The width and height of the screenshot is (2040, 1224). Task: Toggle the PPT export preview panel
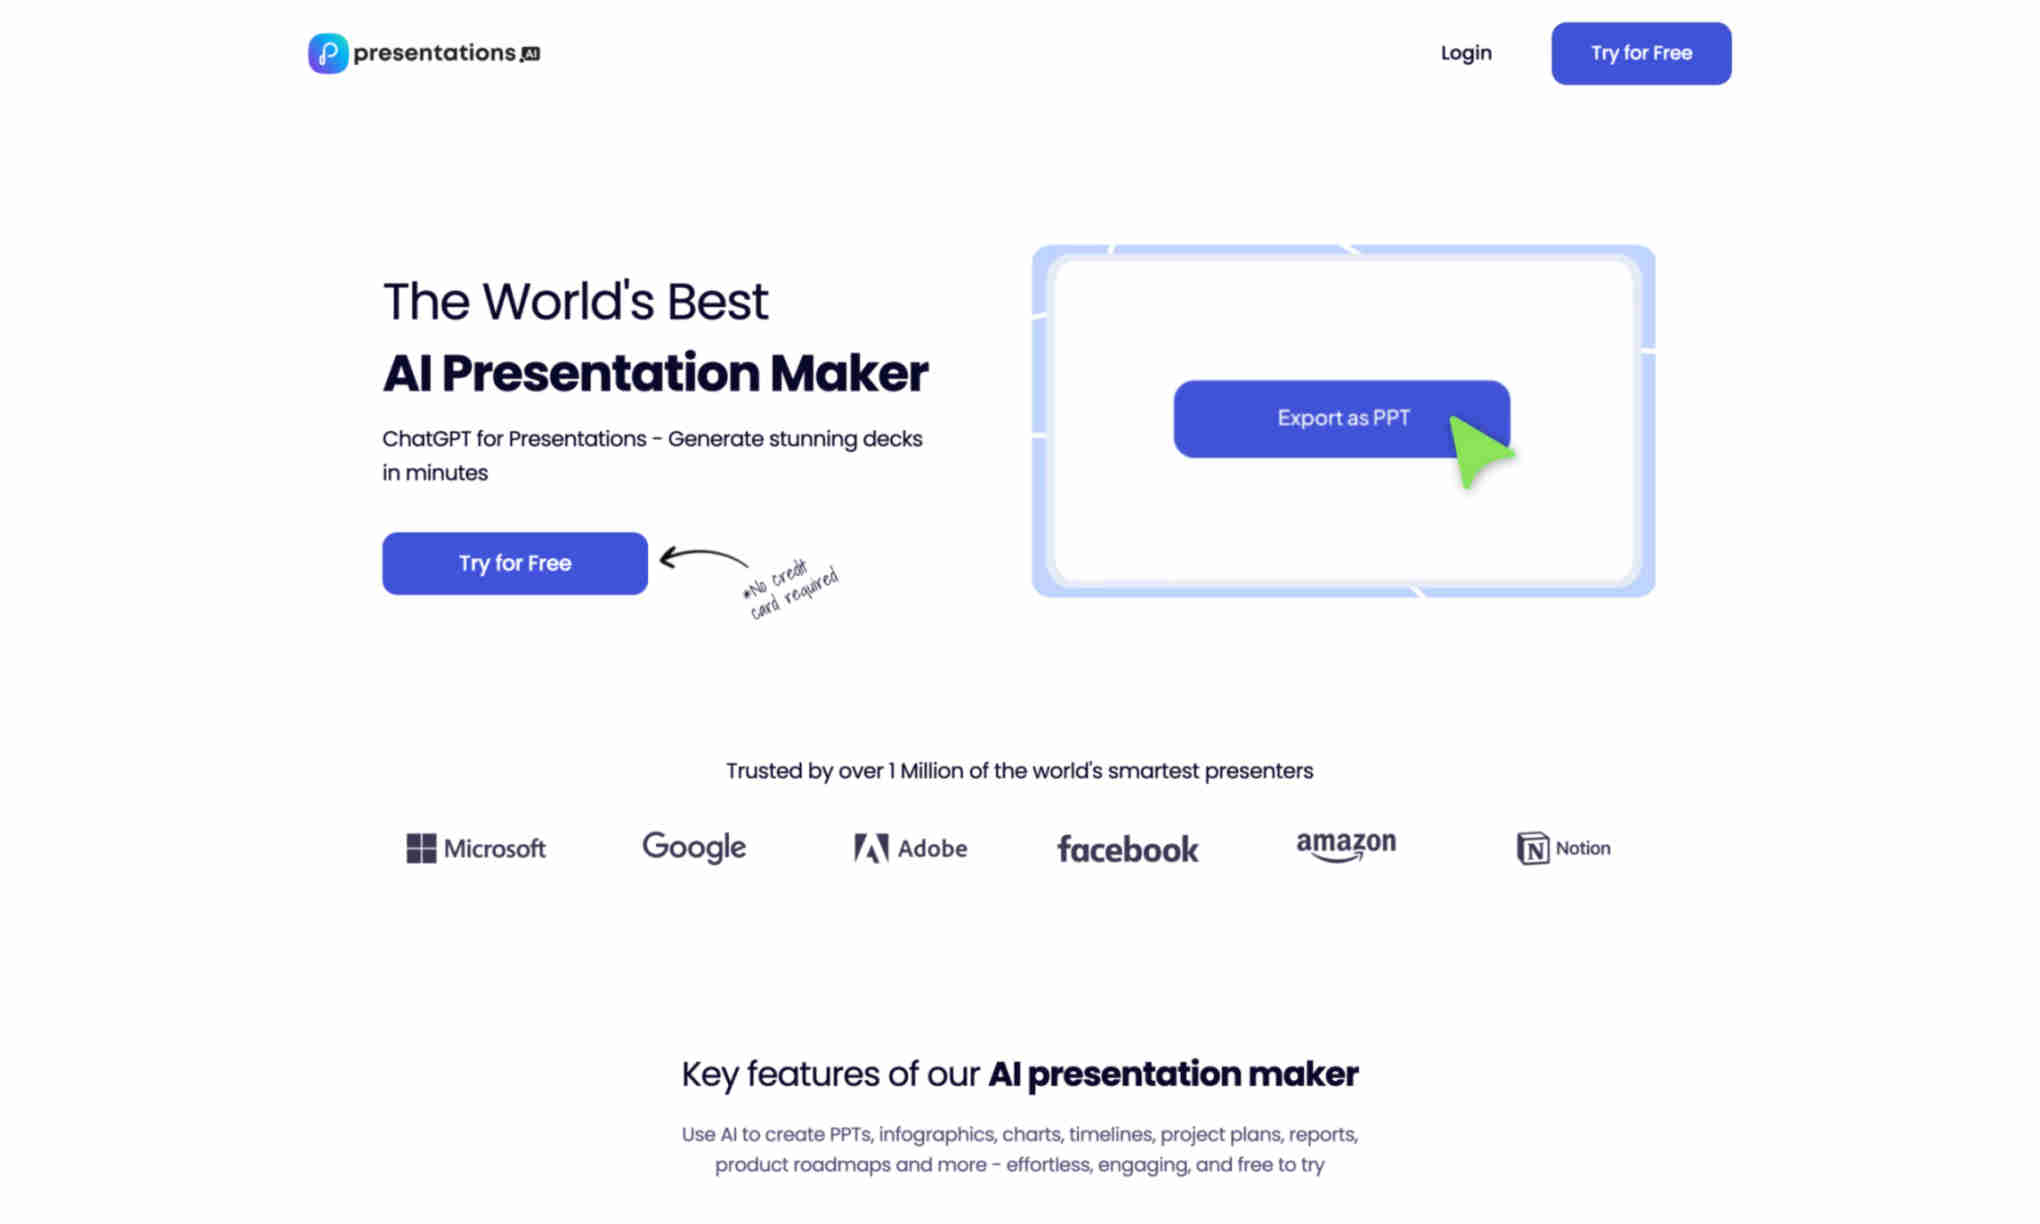pyautogui.click(x=1342, y=420)
